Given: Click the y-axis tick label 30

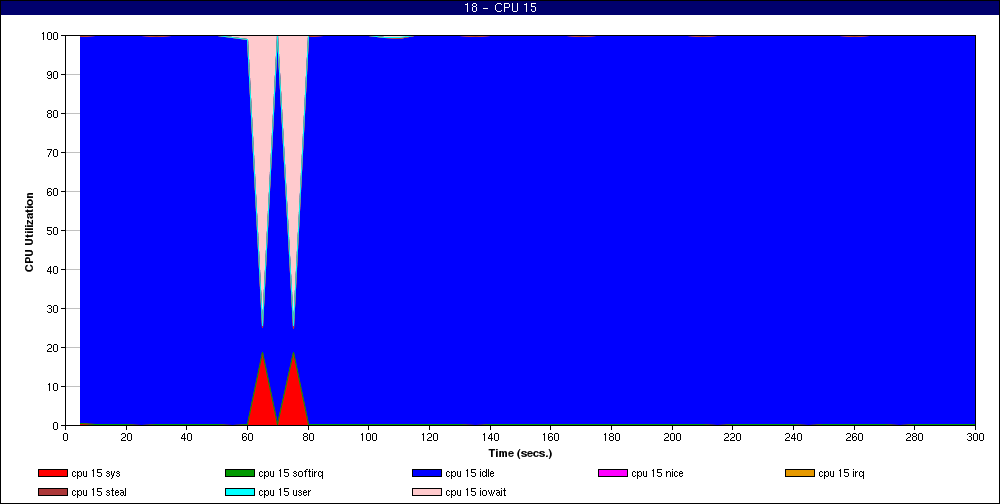Looking at the screenshot, I should click(x=53, y=309).
